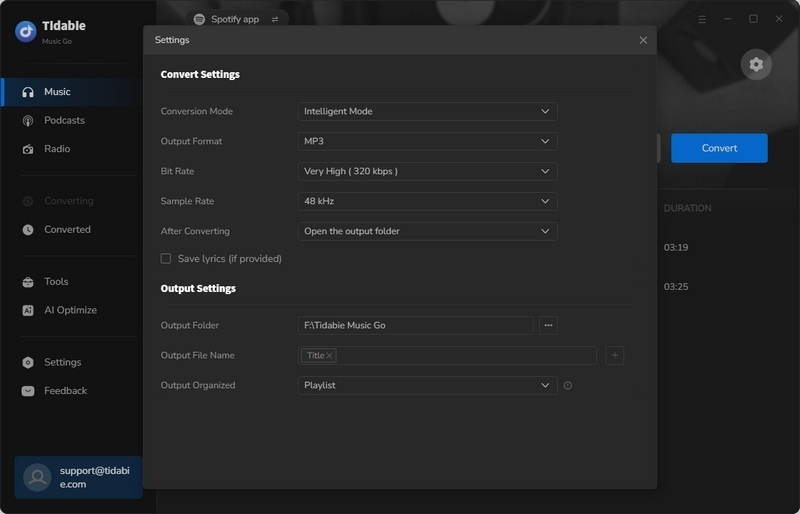
Task: Click the AI Optimize icon
Action: [x=28, y=310]
